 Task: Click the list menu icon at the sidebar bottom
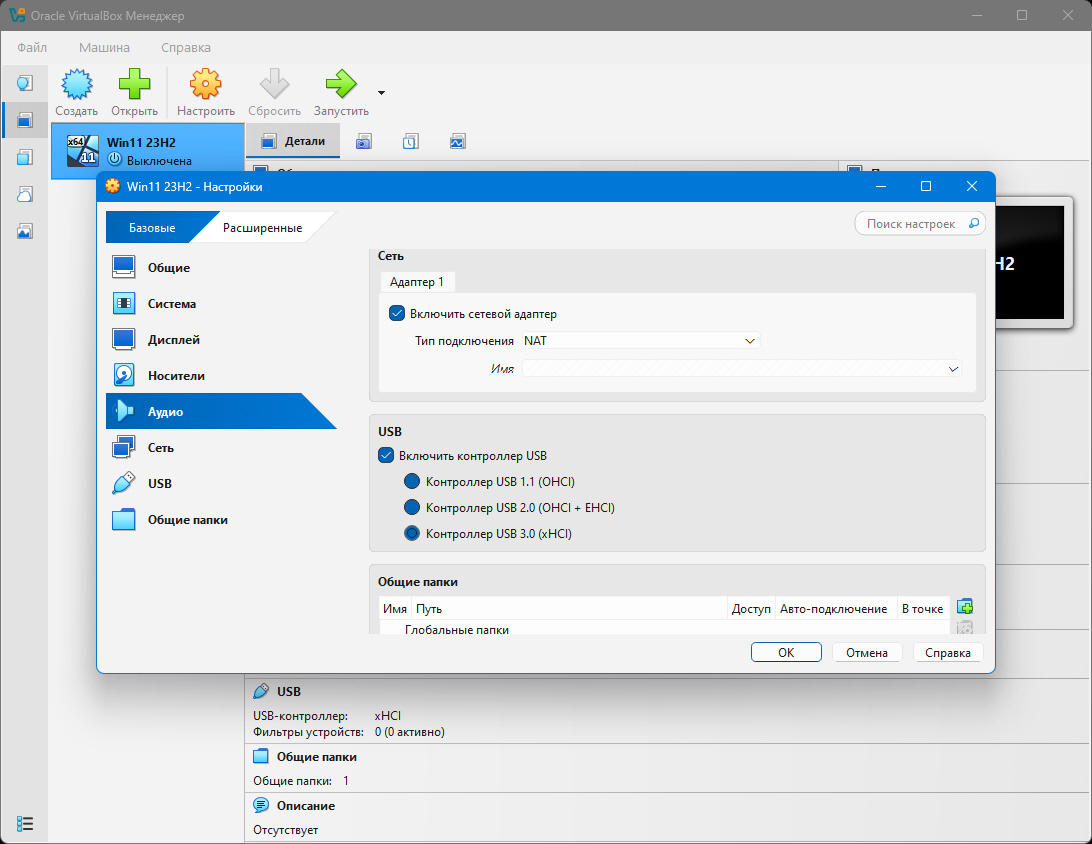(x=24, y=824)
